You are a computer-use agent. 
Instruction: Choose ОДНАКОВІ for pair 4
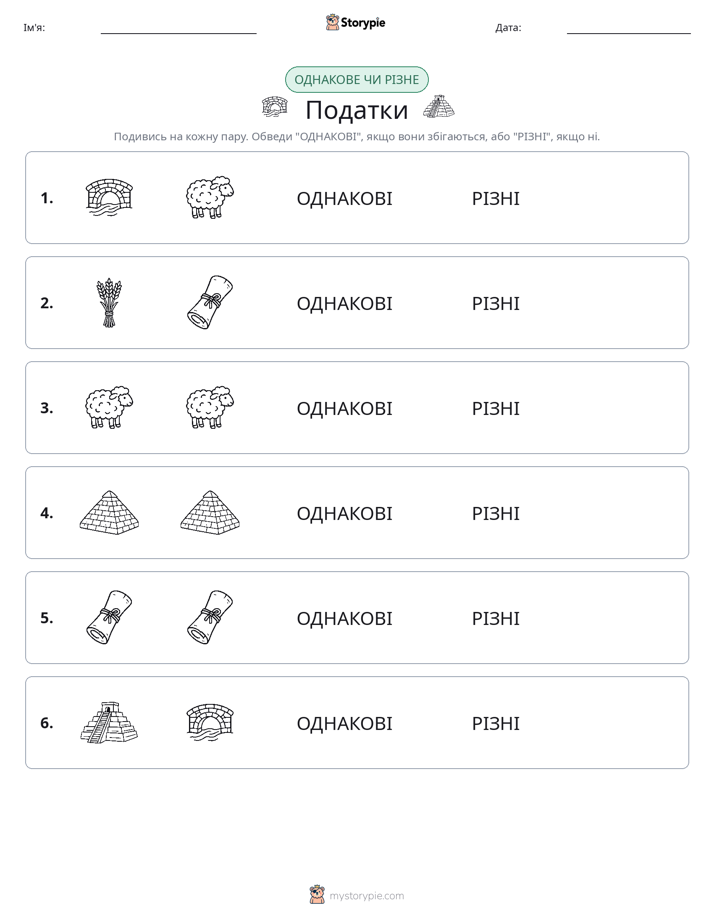[x=344, y=513]
